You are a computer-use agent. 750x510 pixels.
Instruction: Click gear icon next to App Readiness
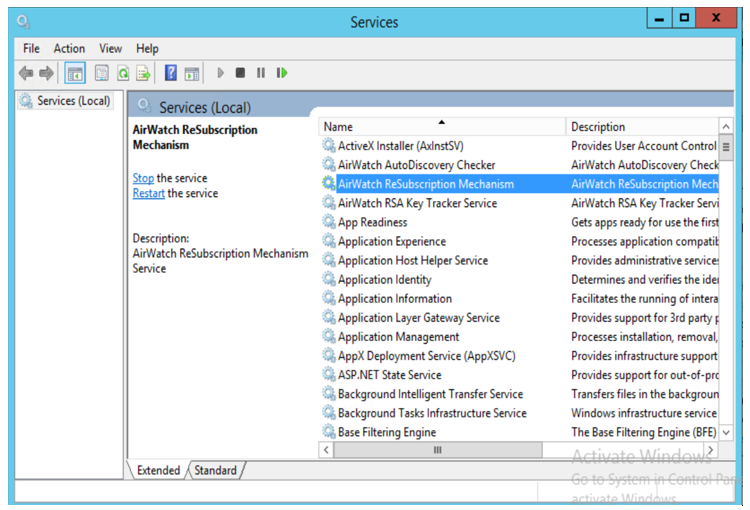[x=329, y=222]
